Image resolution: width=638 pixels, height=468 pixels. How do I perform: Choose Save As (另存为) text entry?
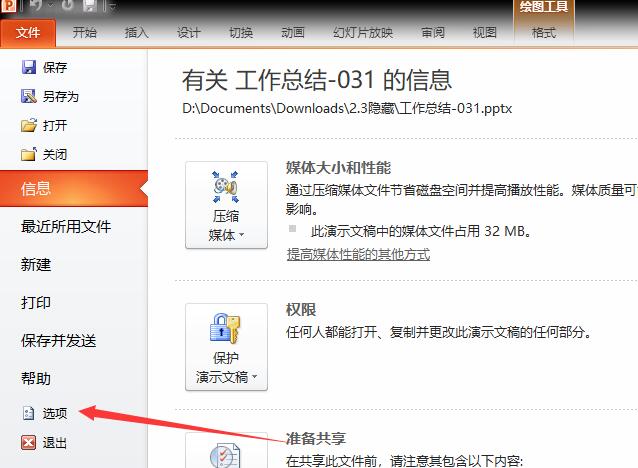[x=61, y=96]
